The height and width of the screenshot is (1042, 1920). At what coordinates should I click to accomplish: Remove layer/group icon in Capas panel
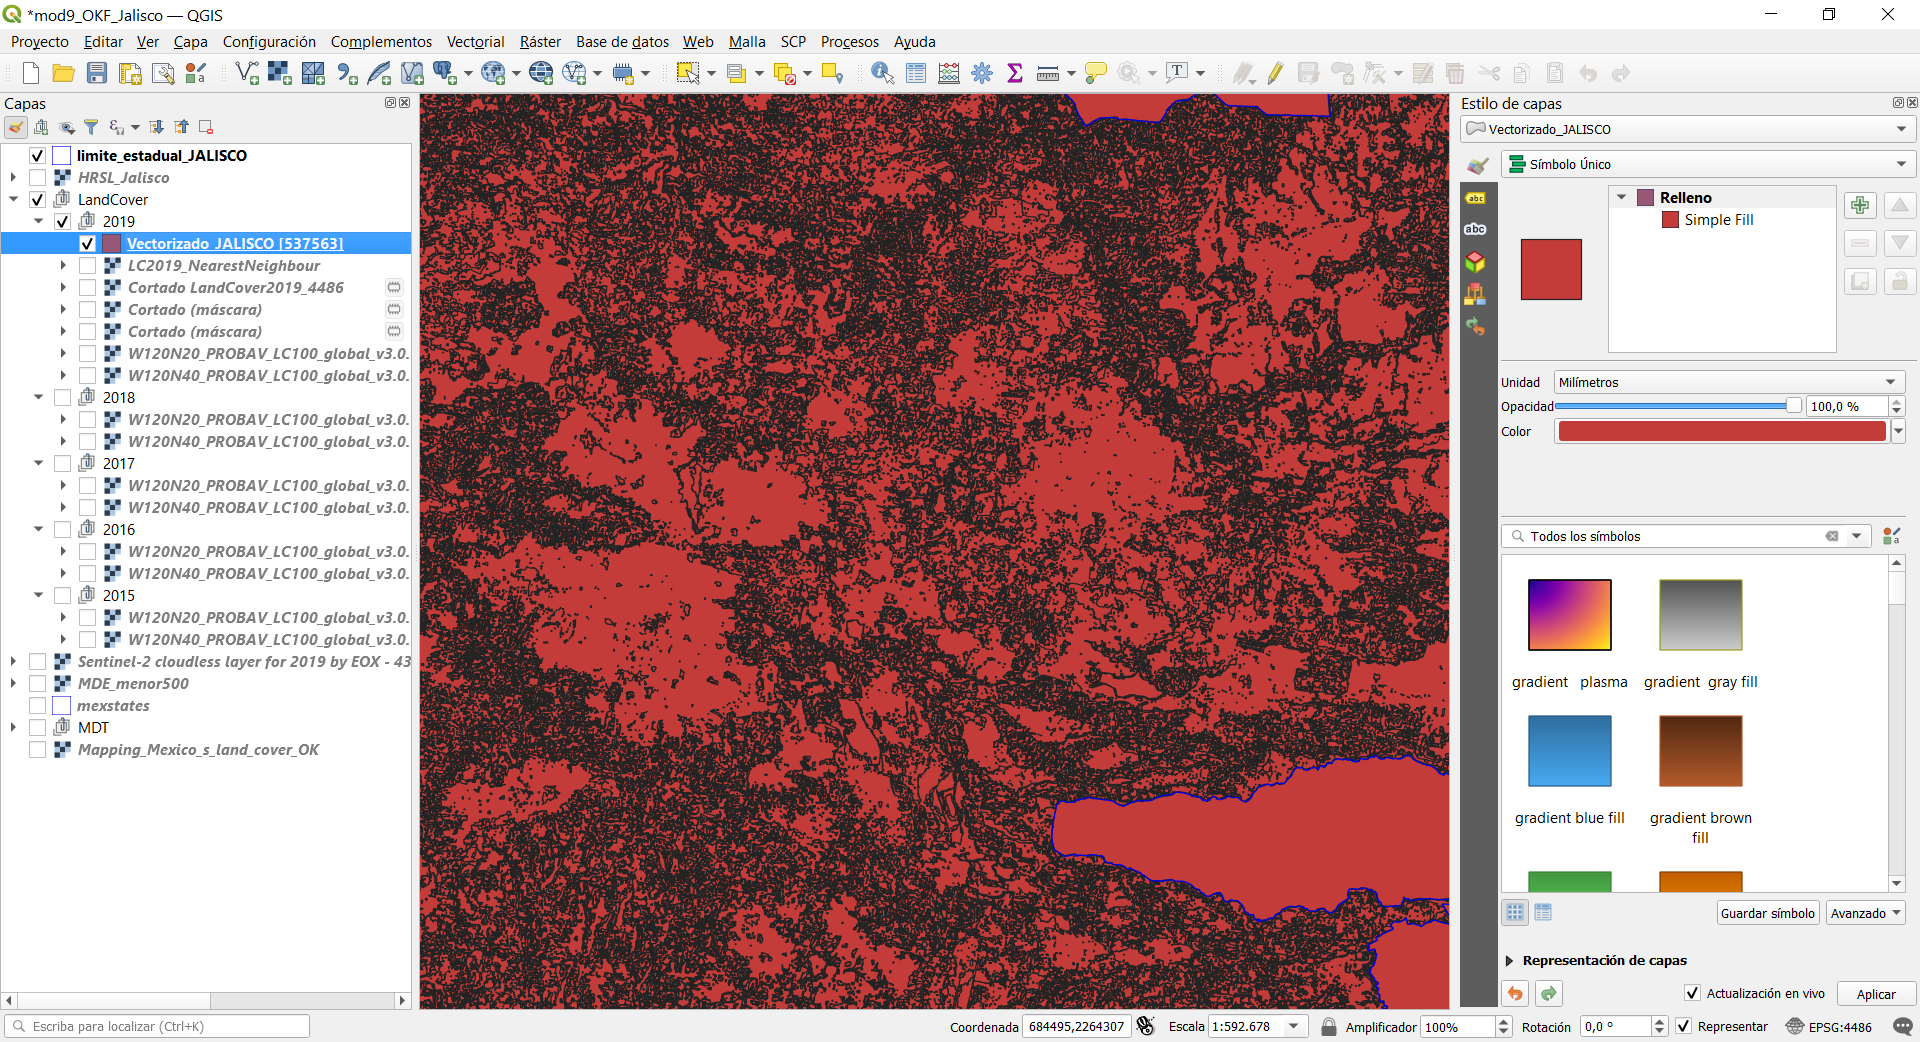[x=206, y=127]
